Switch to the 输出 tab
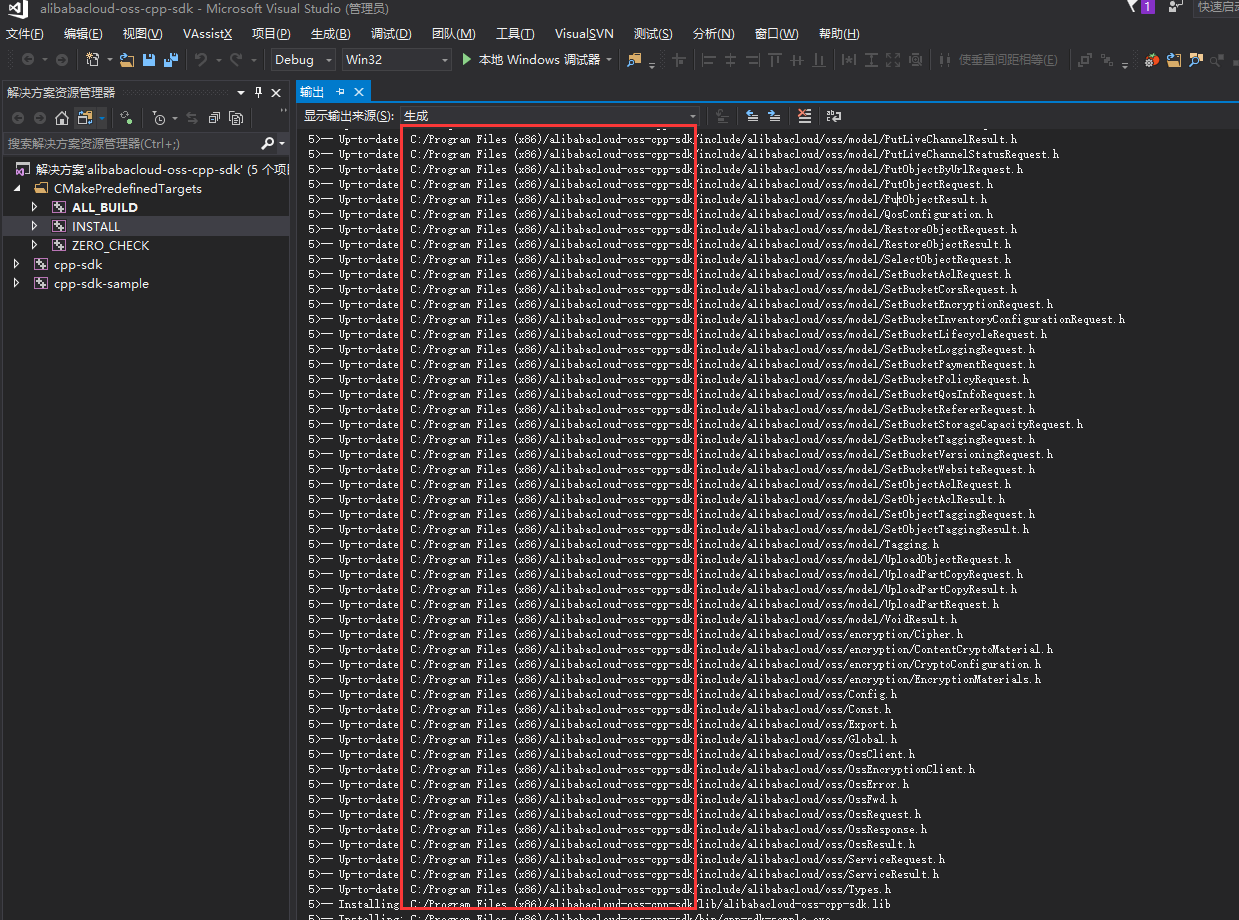Image resolution: width=1239 pixels, height=920 pixels. tap(313, 92)
